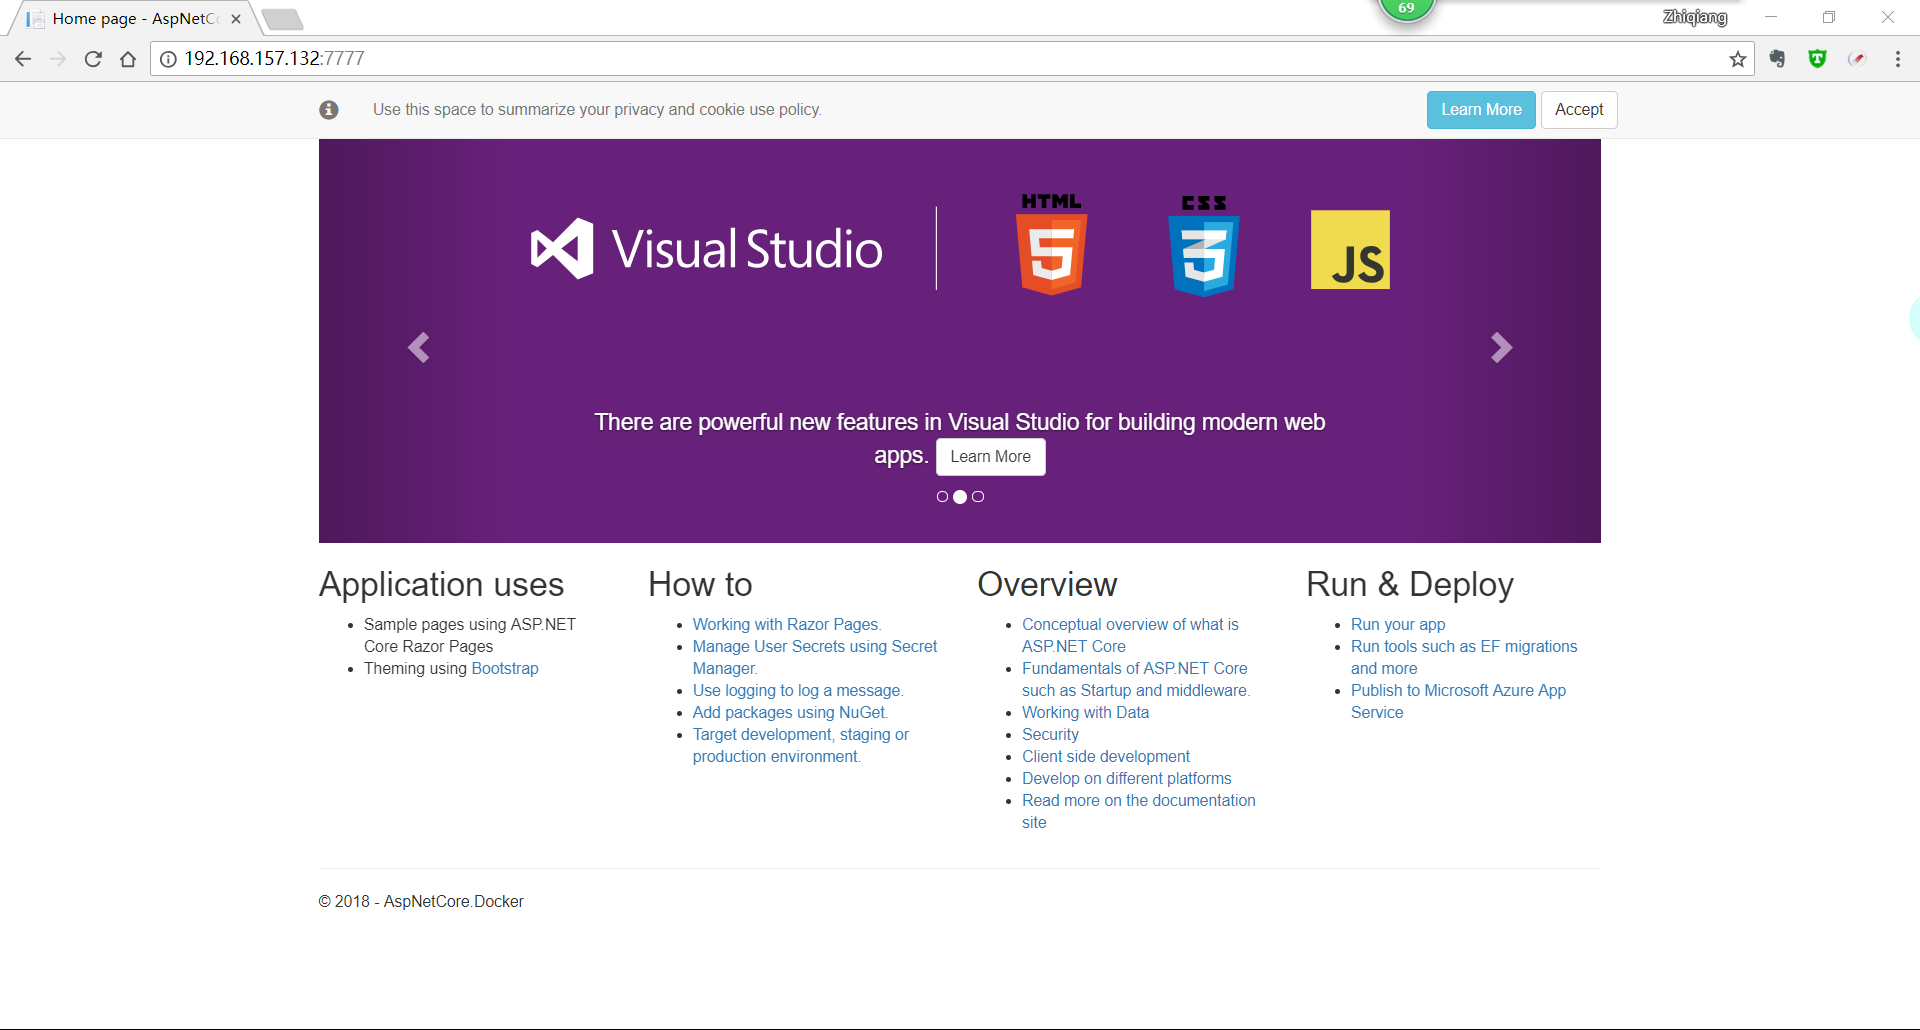This screenshot has height=1030, width=1920.
Task: Click the cookie policy summary text
Action: [x=597, y=110]
